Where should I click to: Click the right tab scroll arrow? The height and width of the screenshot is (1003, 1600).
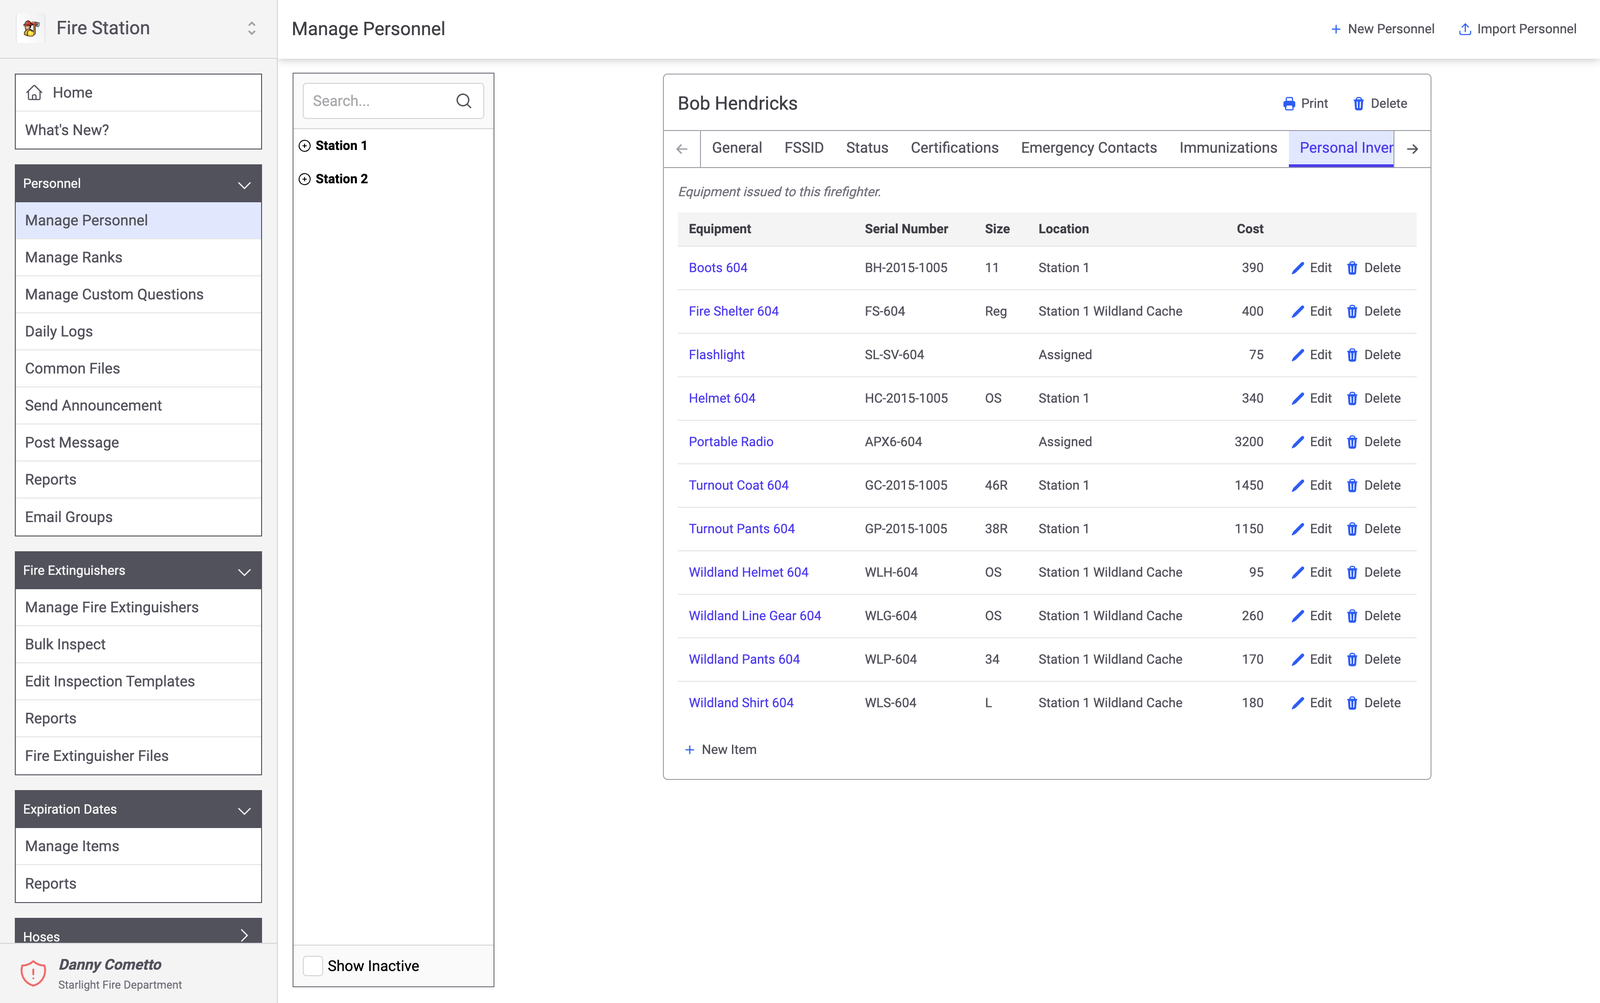[1412, 149]
